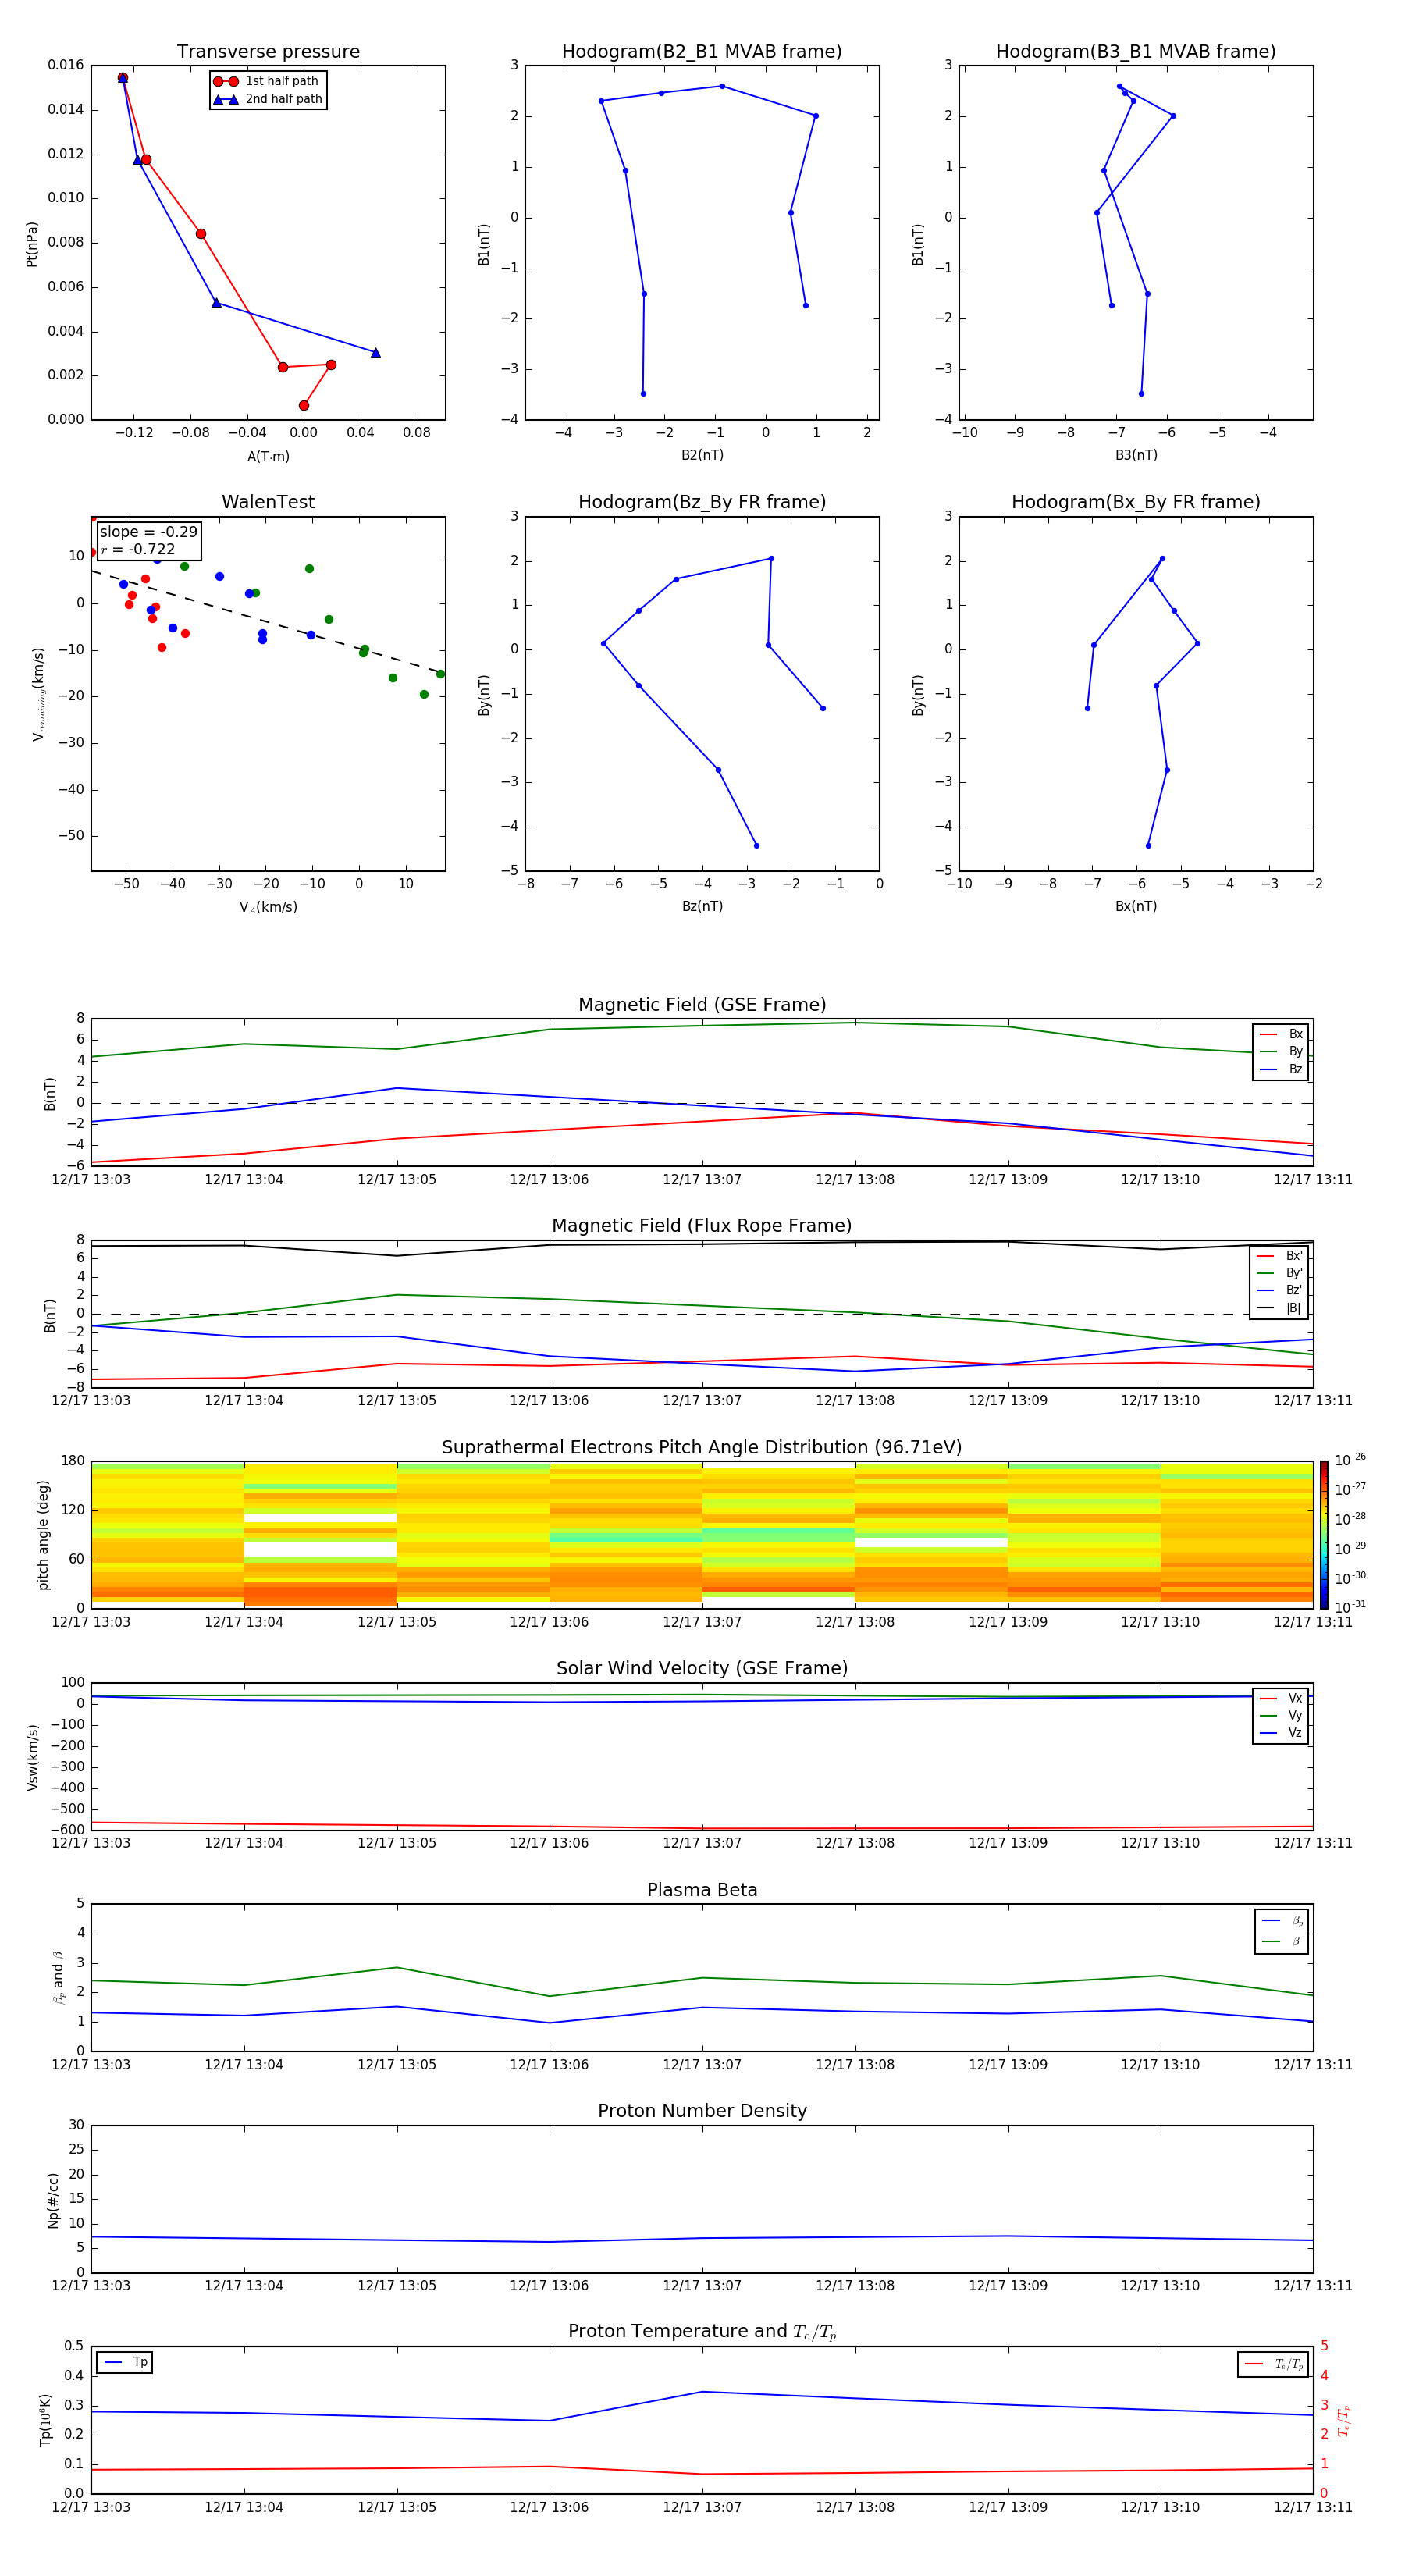Select the 'Hodogram(B3_B1 MVAB frame)' title
Viewport: 1405px width, 2576px height.
[x=1136, y=52]
